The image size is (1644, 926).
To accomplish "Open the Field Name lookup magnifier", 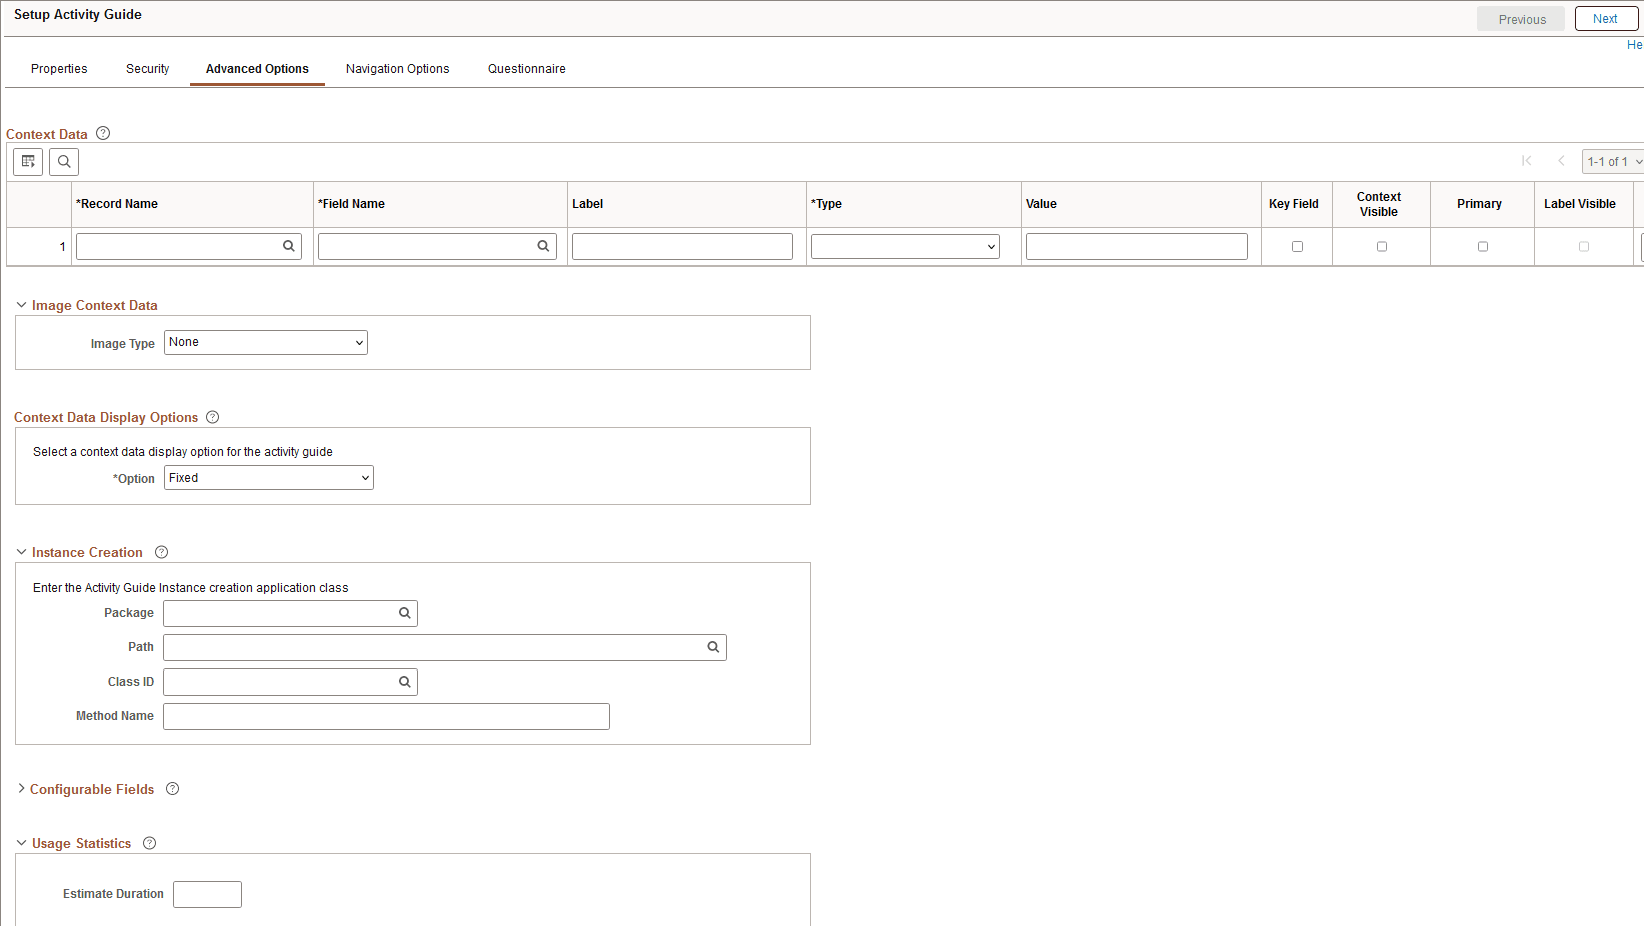I will (543, 246).
